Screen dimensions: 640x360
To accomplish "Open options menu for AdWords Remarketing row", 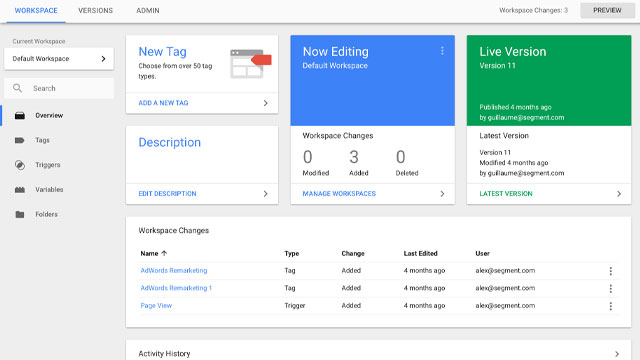I will [x=611, y=271].
